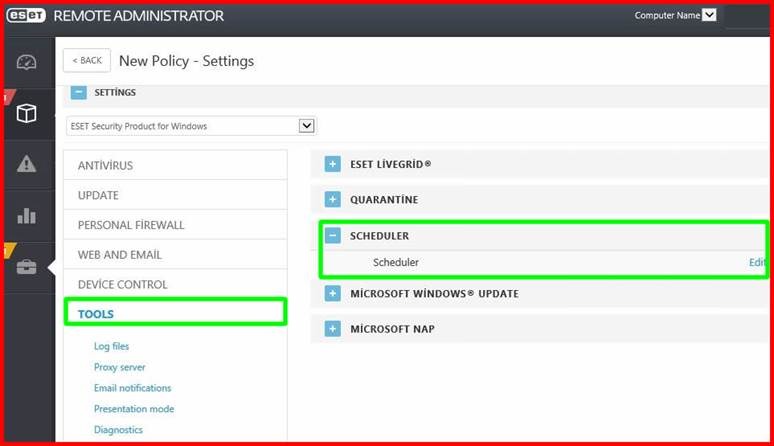
Task: Click the ESET logo in header
Action: point(26,15)
